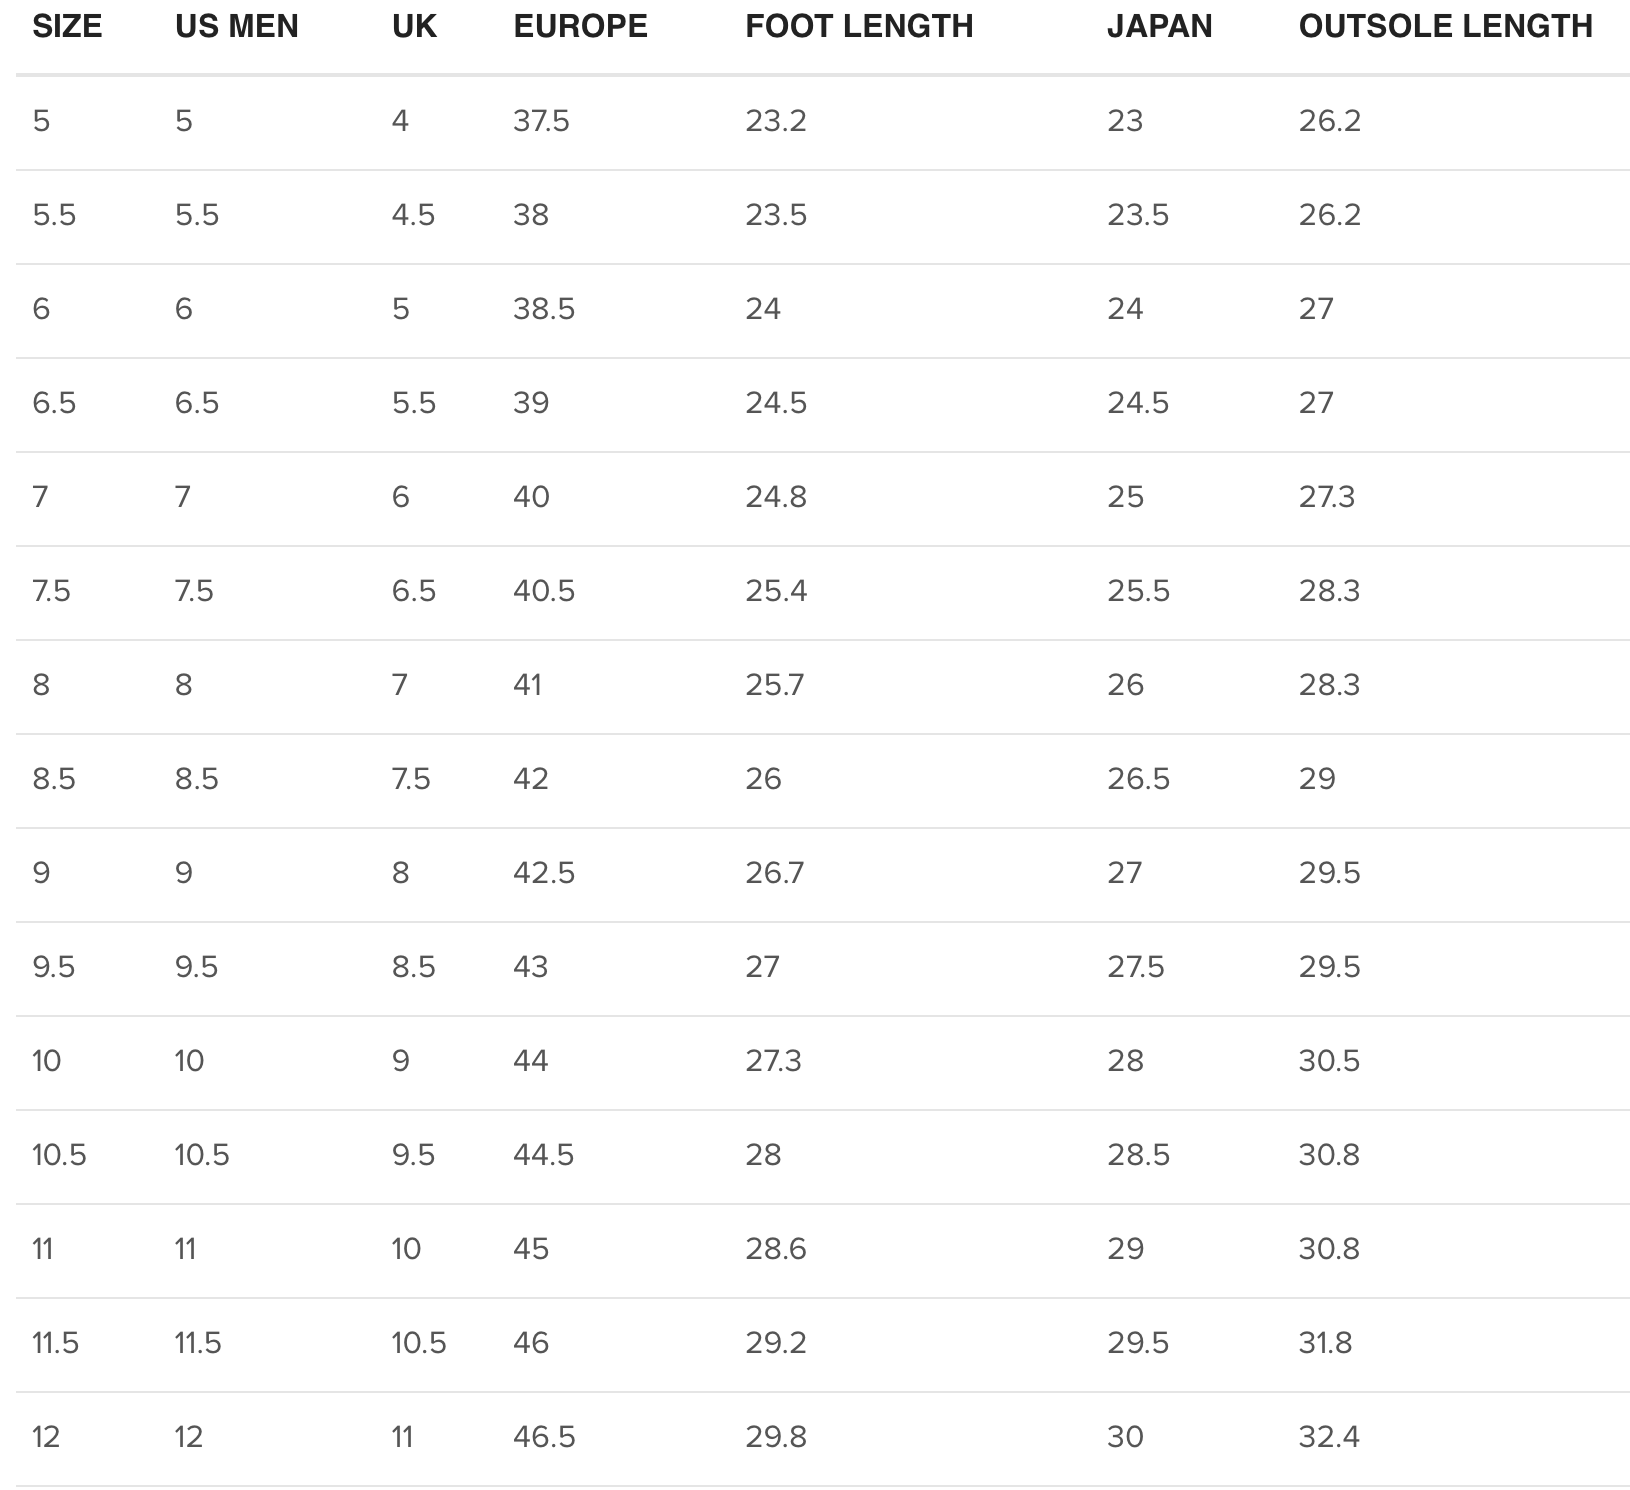The height and width of the screenshot is (1490, 1630).
Task: Click the FOOT LENGTH column header
Action: (x=859, y=27)
